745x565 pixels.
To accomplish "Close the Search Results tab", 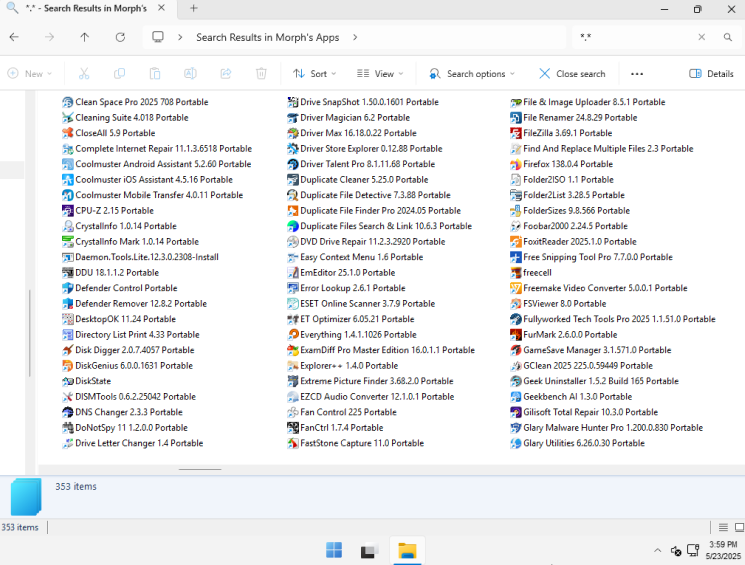I will click(162, 8).
